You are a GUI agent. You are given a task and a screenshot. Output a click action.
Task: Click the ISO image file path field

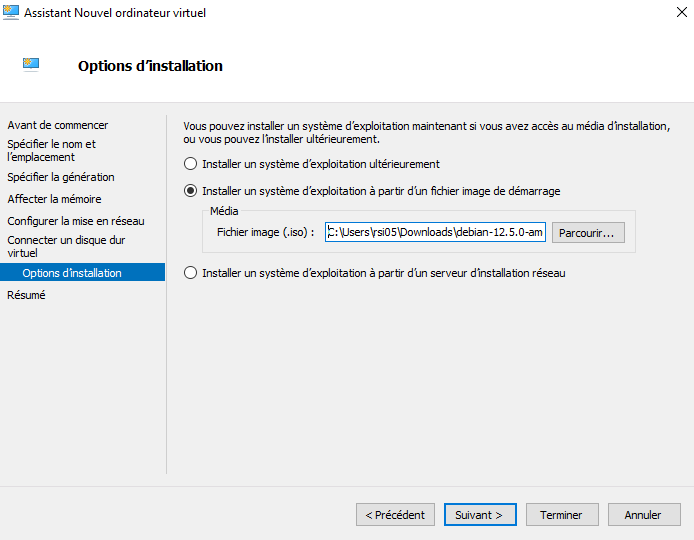pyautogui.click(x=435, y=232)
